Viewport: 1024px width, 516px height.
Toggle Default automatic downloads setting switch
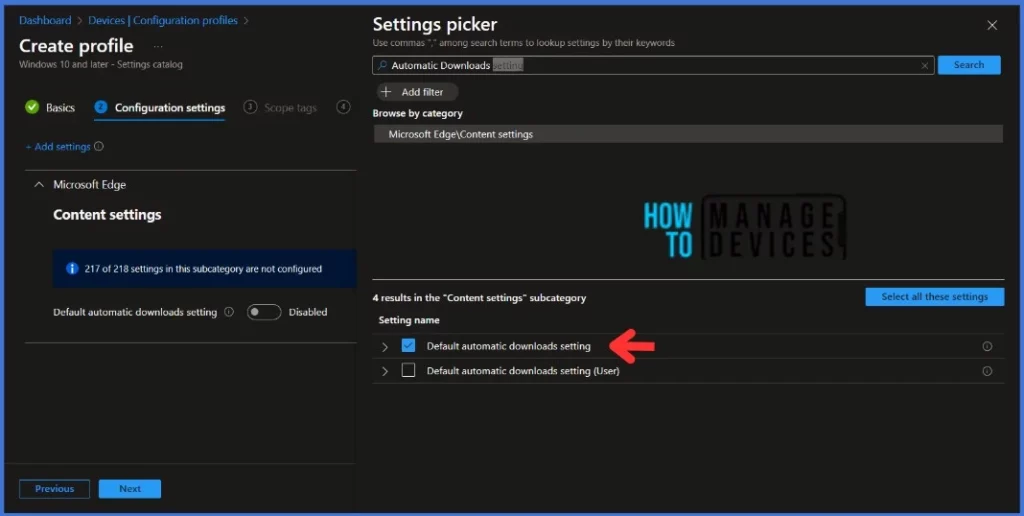tap(264, 312)
